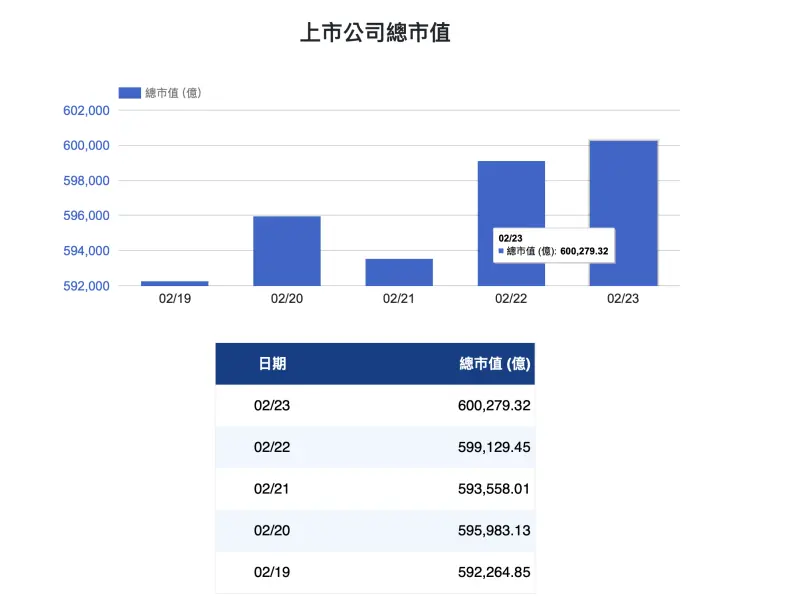The width and height of the screenshot is (800, 597).
Task: Click the 總市值 (億) legend label
Action: click(x=173, y=93)
